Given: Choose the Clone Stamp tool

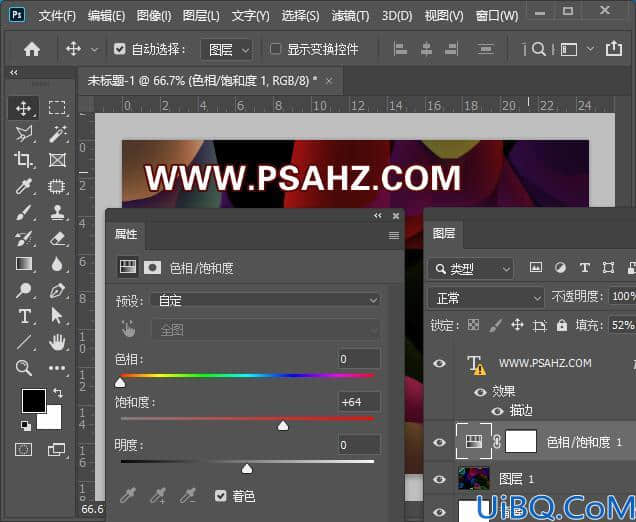Looking at the screenshot, I should (x=57, y=213).
